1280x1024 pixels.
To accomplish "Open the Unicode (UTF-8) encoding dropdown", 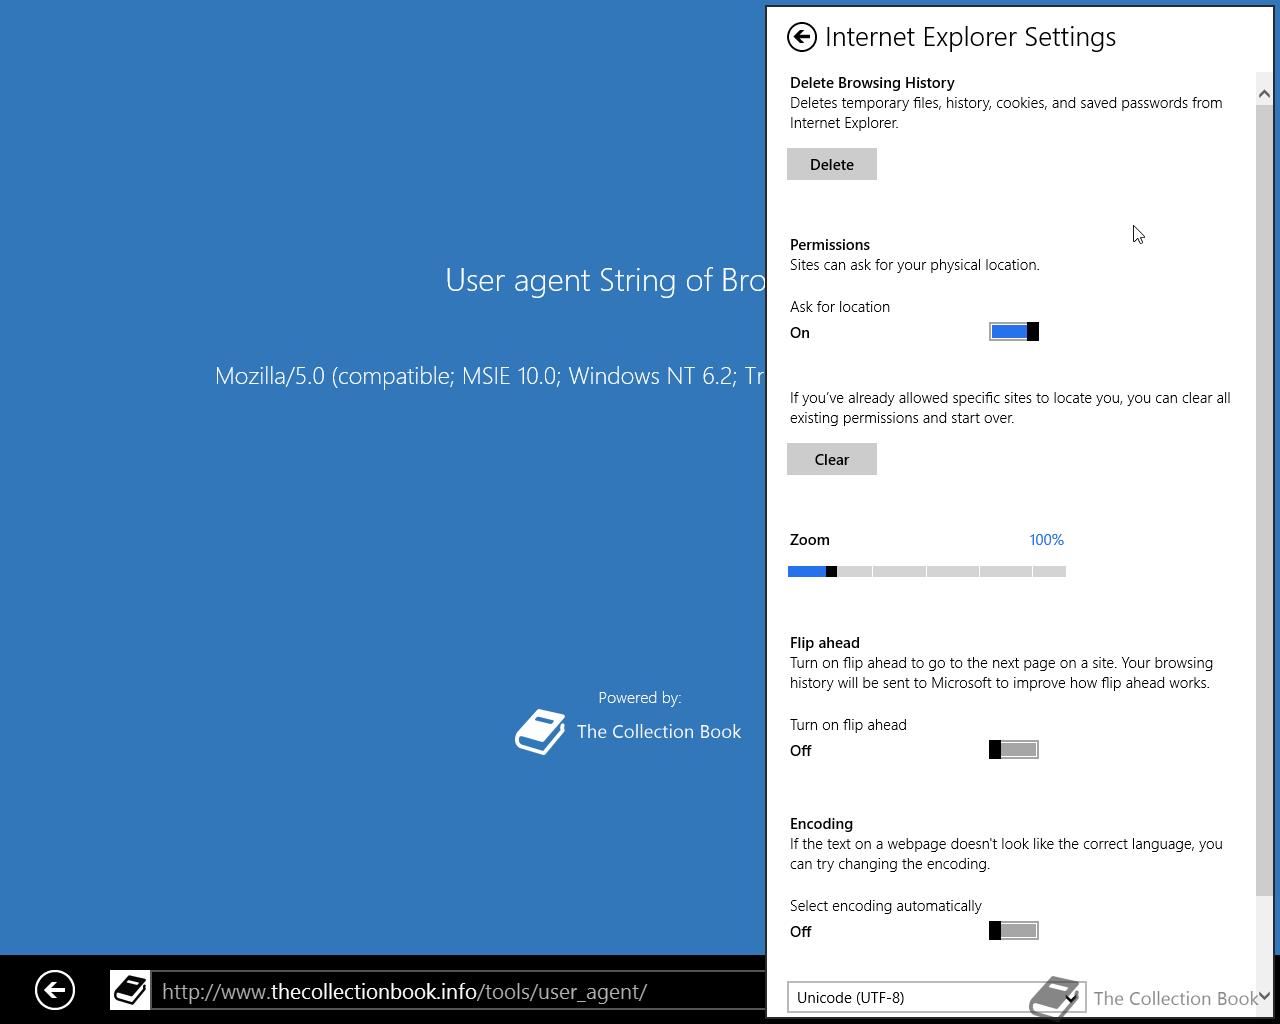I will point(936,997).
